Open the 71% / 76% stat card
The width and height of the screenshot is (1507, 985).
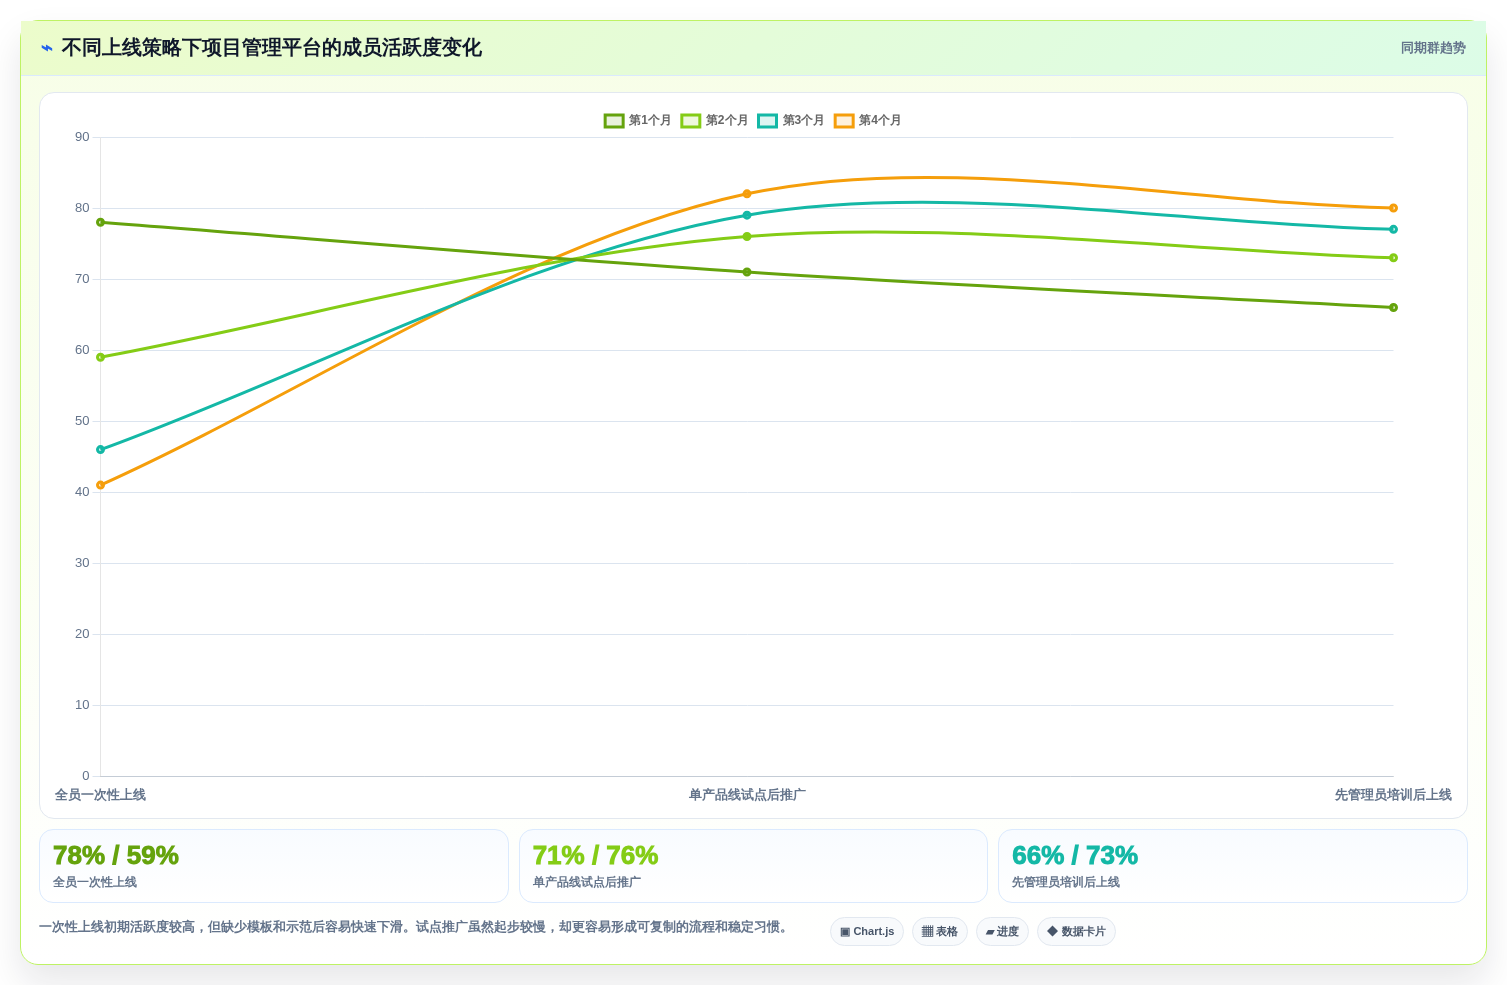[753, 866]
